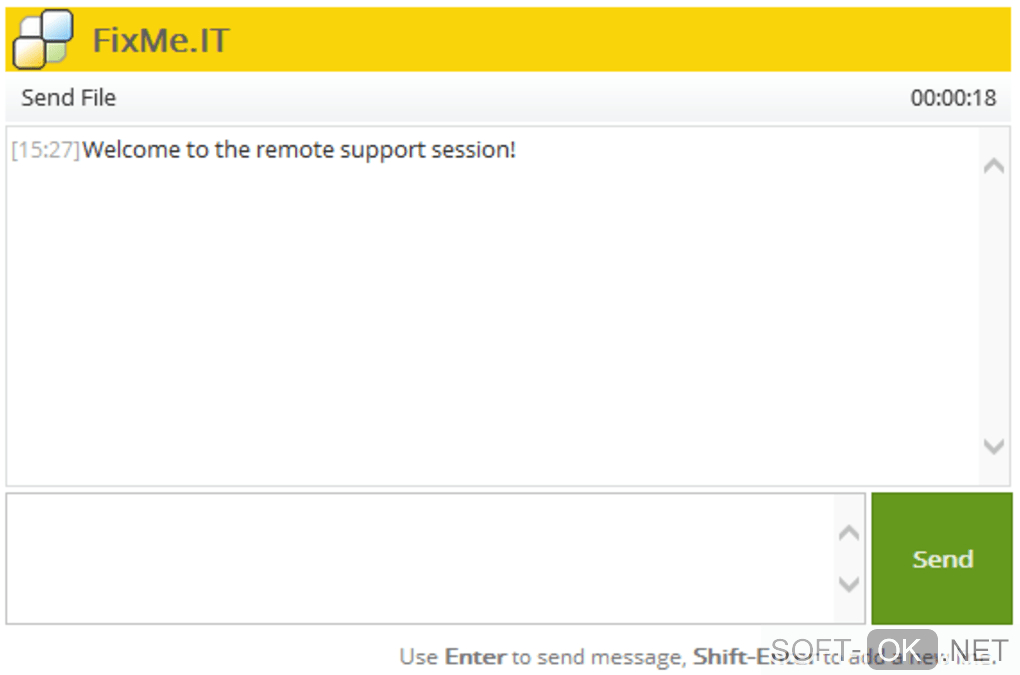Click the session timer 00:00:18
This screenshot has width=1020, height=675.
coord(953,98)
